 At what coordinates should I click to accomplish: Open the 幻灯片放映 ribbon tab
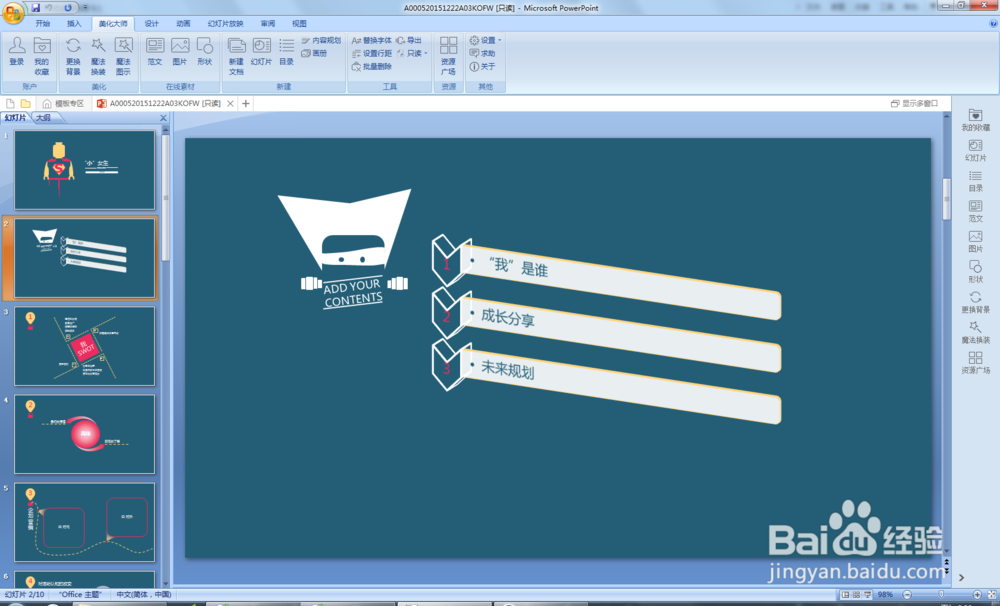(226, 24)
